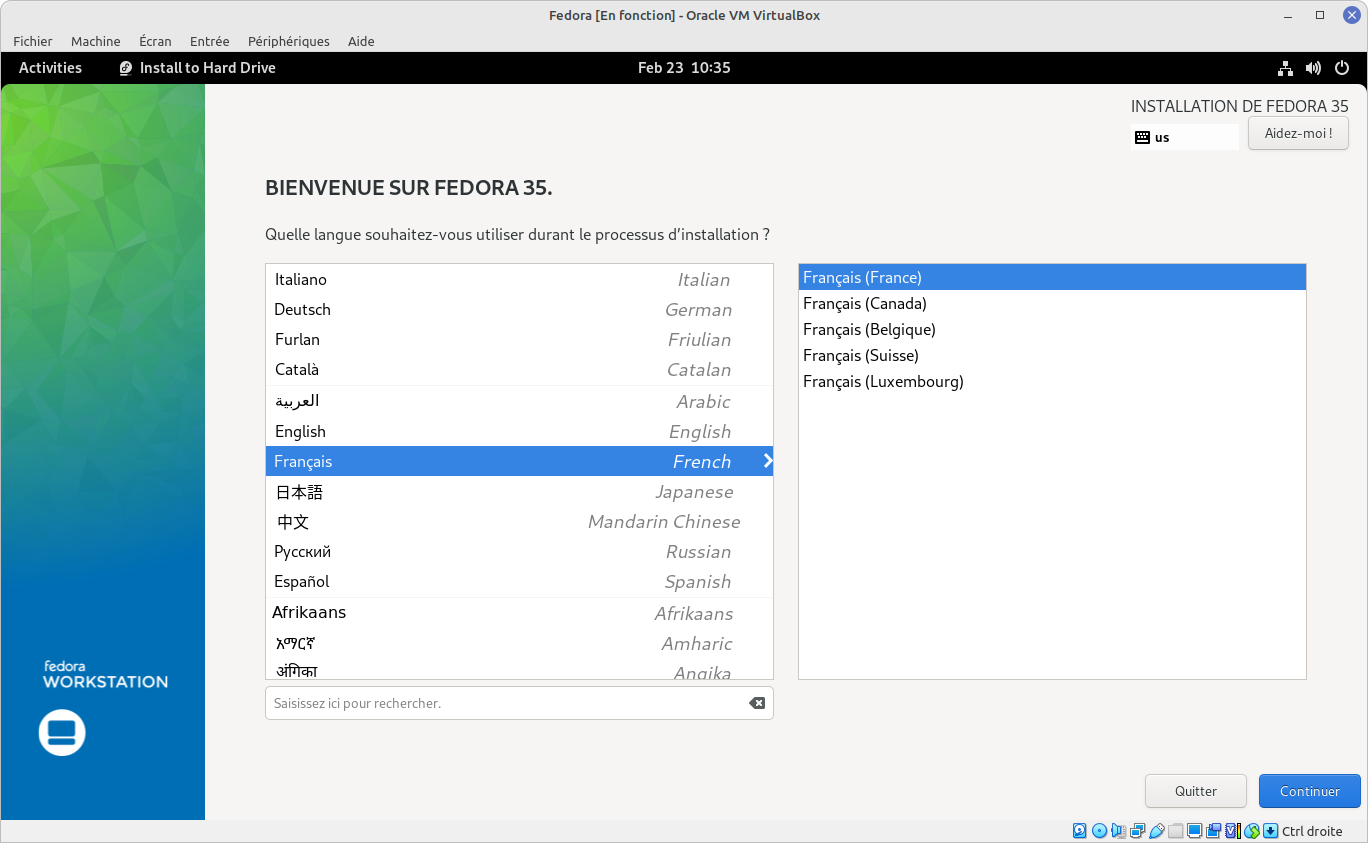Image resolution: width=1368 pixels, height=843 pixels.
Task: Click the GNOME power icon
Action: pyautogui.click(x=1342, y=68)
